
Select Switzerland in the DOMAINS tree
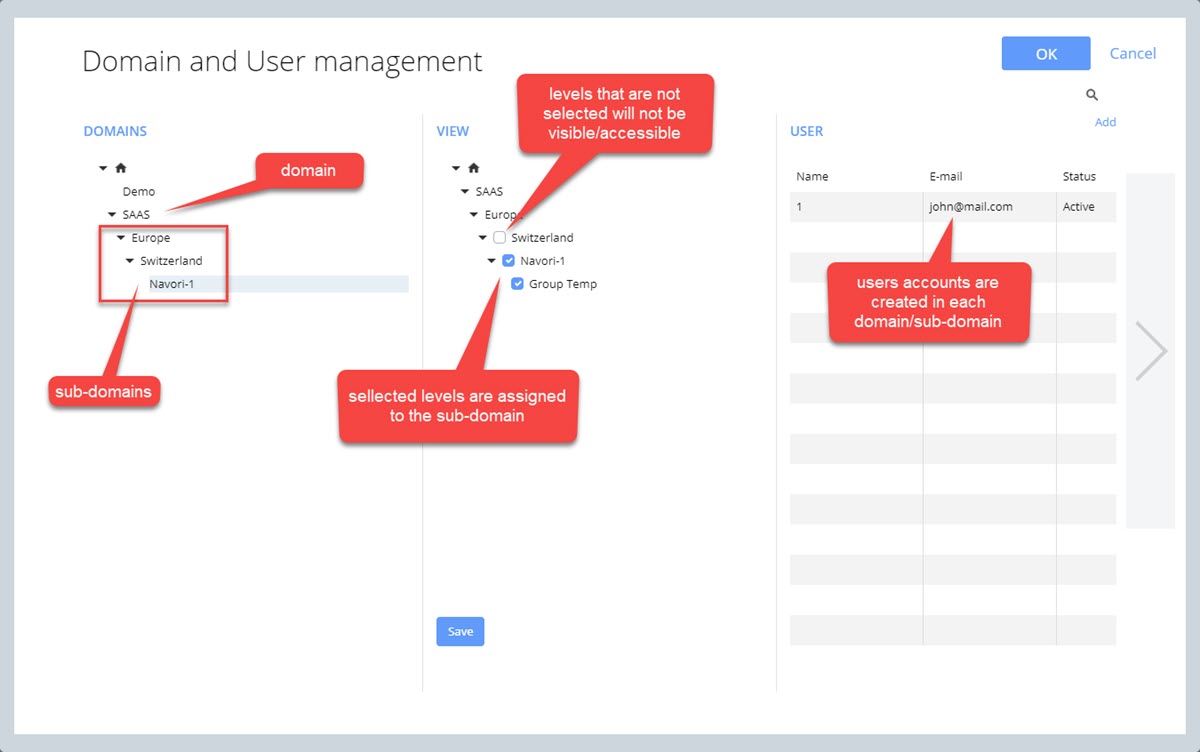point(171,261)
